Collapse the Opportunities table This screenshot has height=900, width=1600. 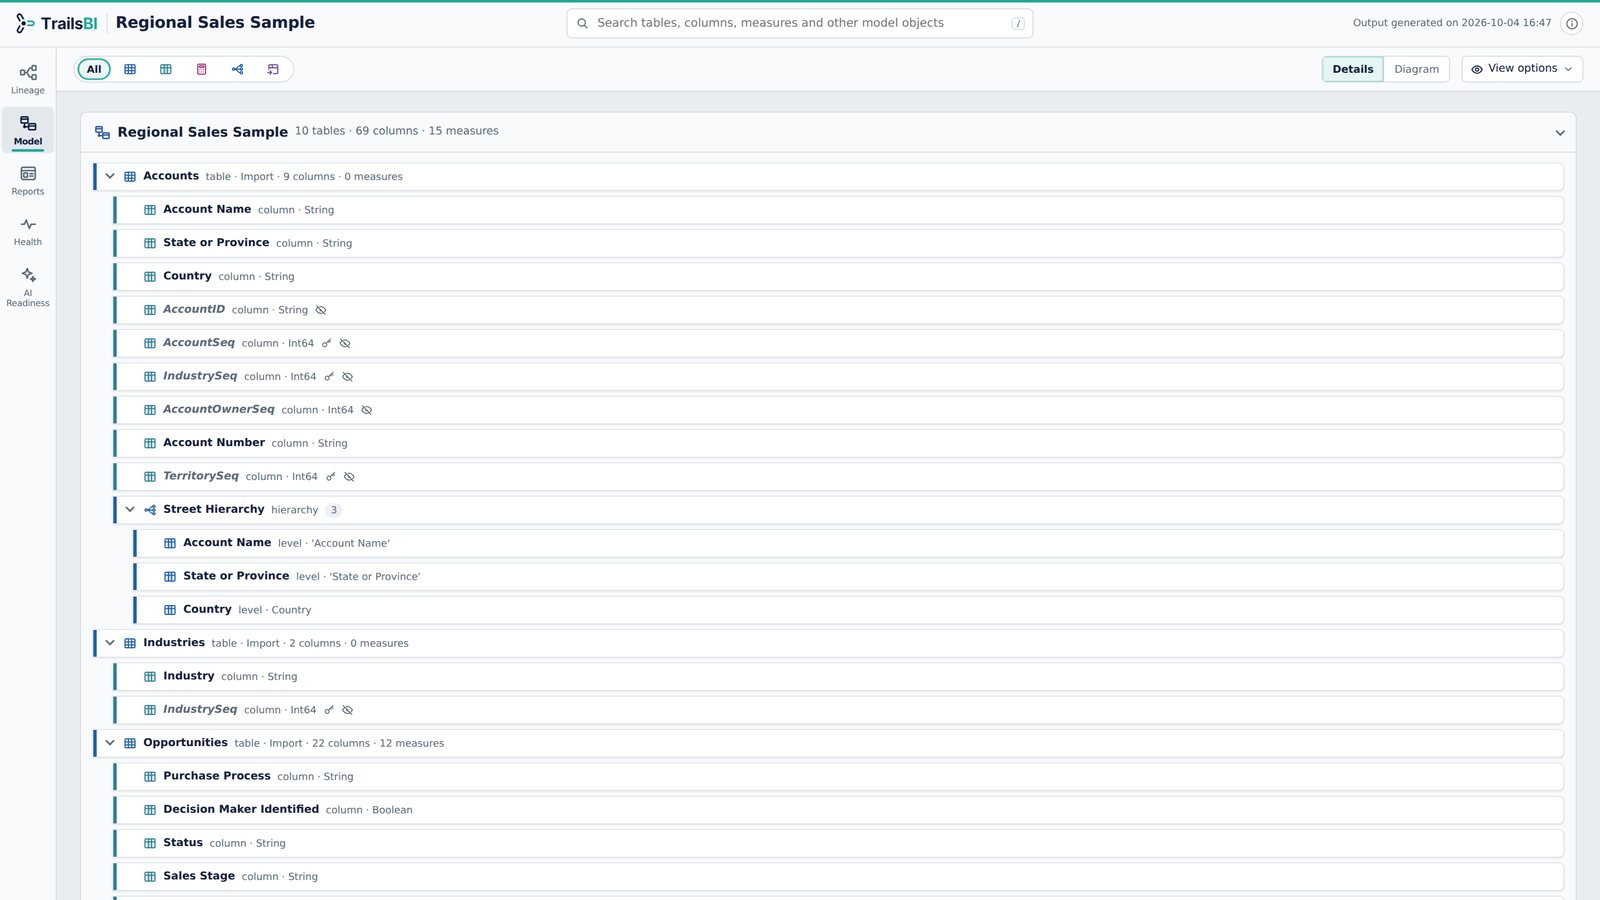110,743
